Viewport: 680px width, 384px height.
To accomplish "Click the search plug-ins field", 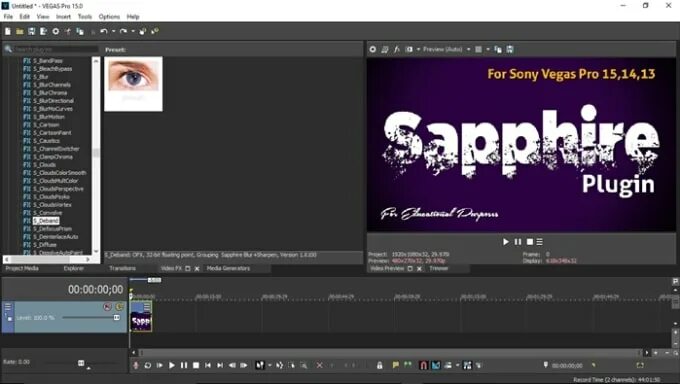I will point(56,49).
